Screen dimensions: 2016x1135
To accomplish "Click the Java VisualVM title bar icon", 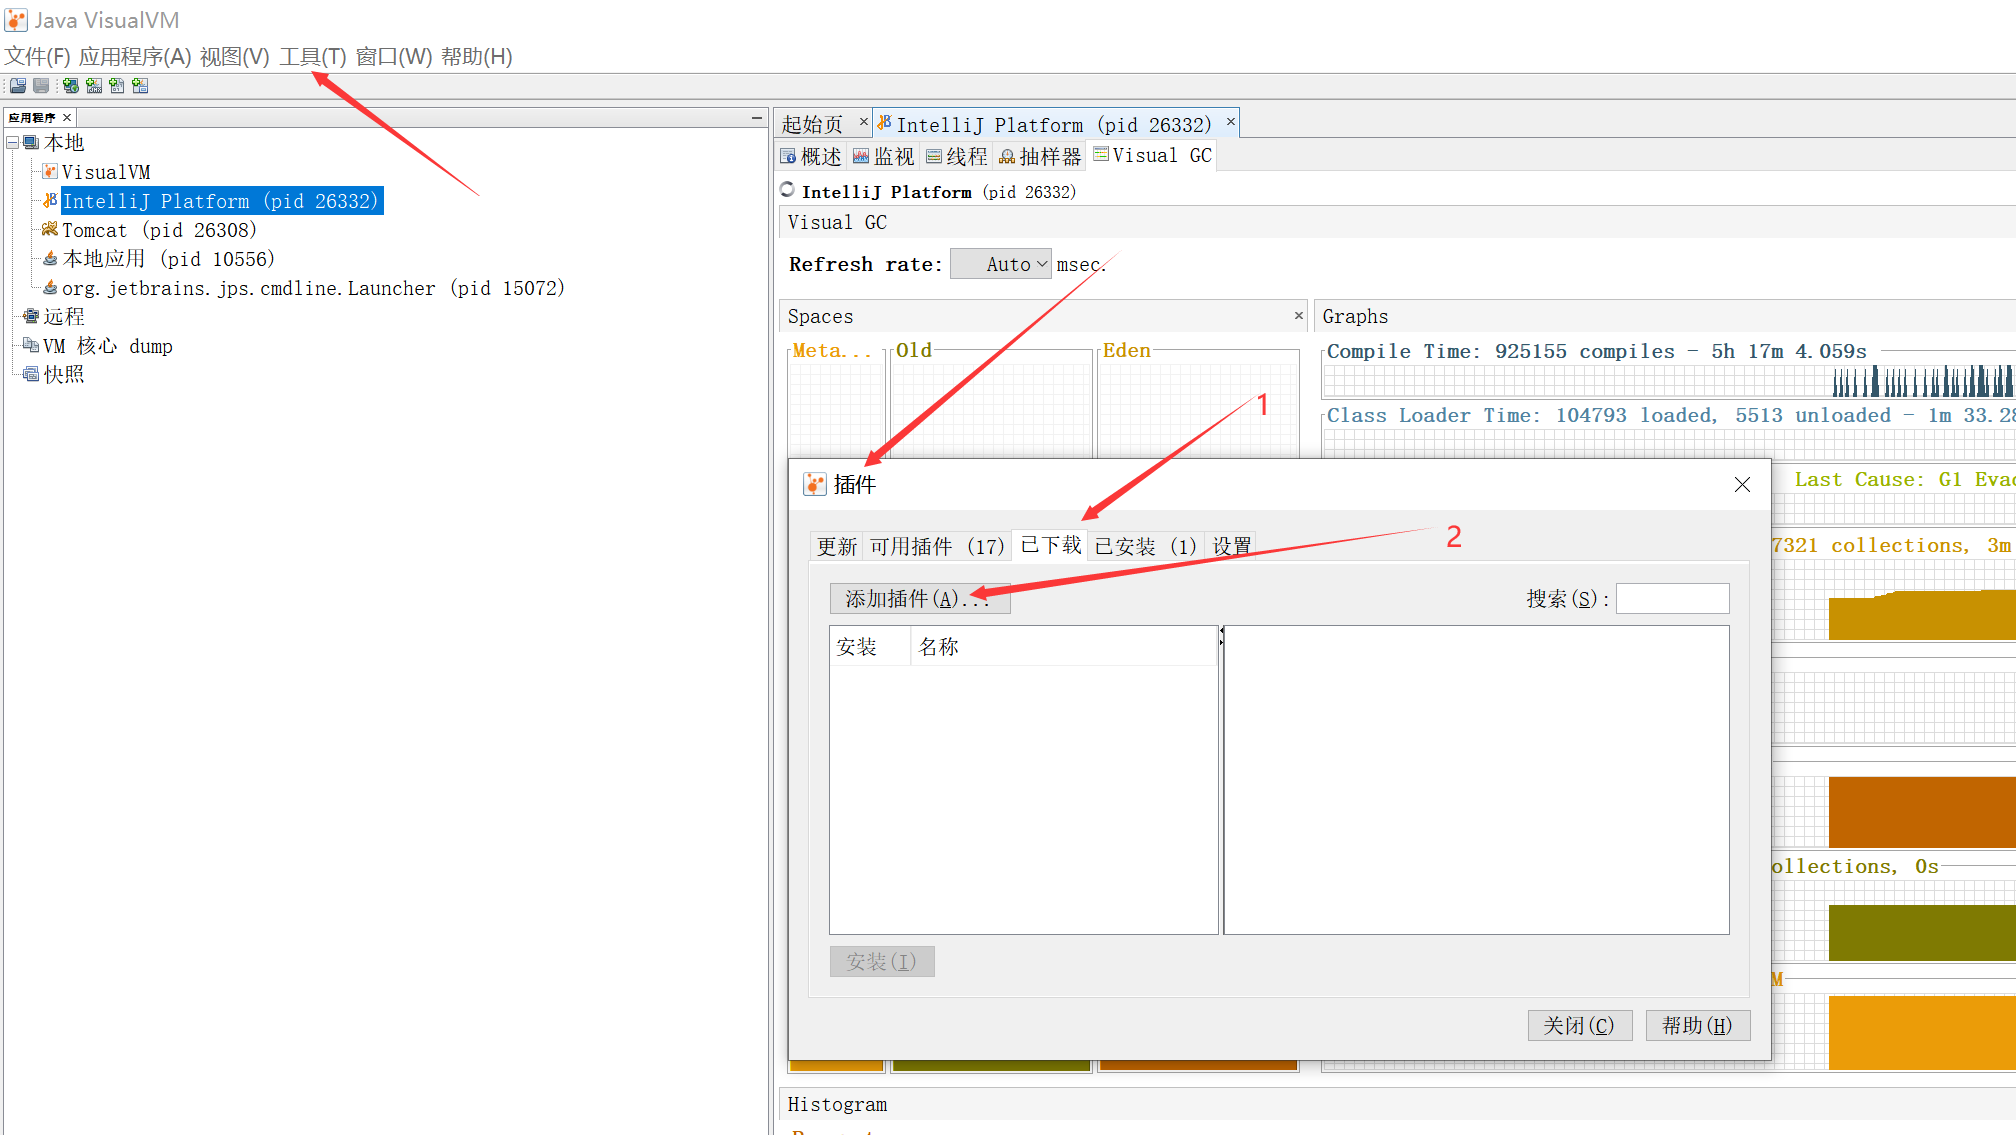I will click(x=16, y=20).
